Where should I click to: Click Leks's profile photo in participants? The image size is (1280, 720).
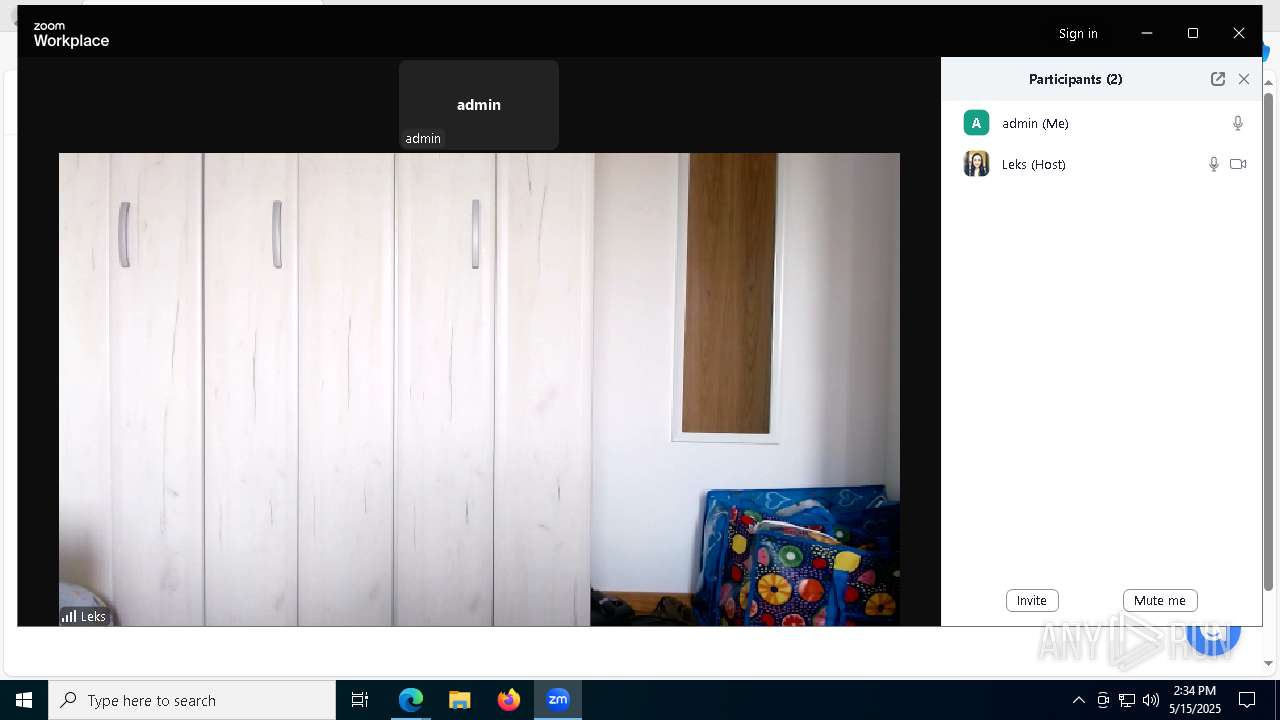coord(976,164)
